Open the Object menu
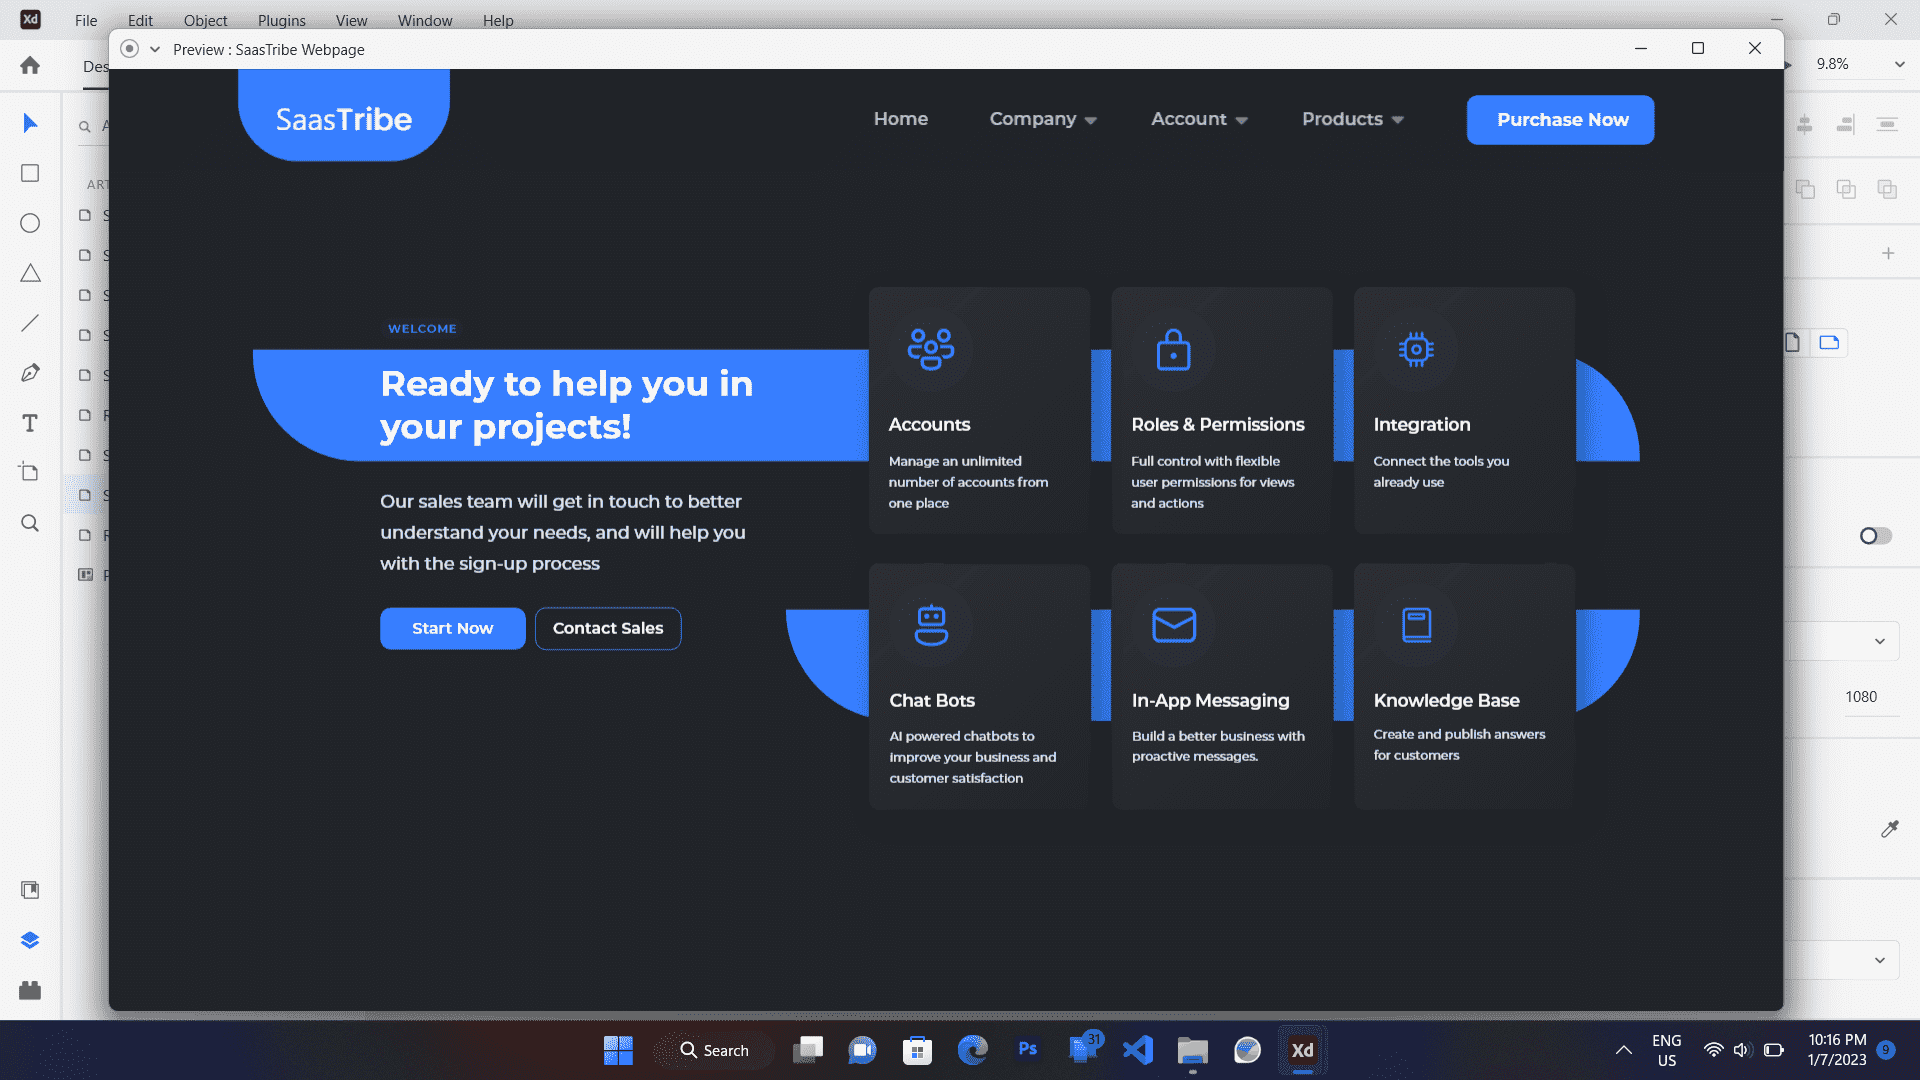 205,20
